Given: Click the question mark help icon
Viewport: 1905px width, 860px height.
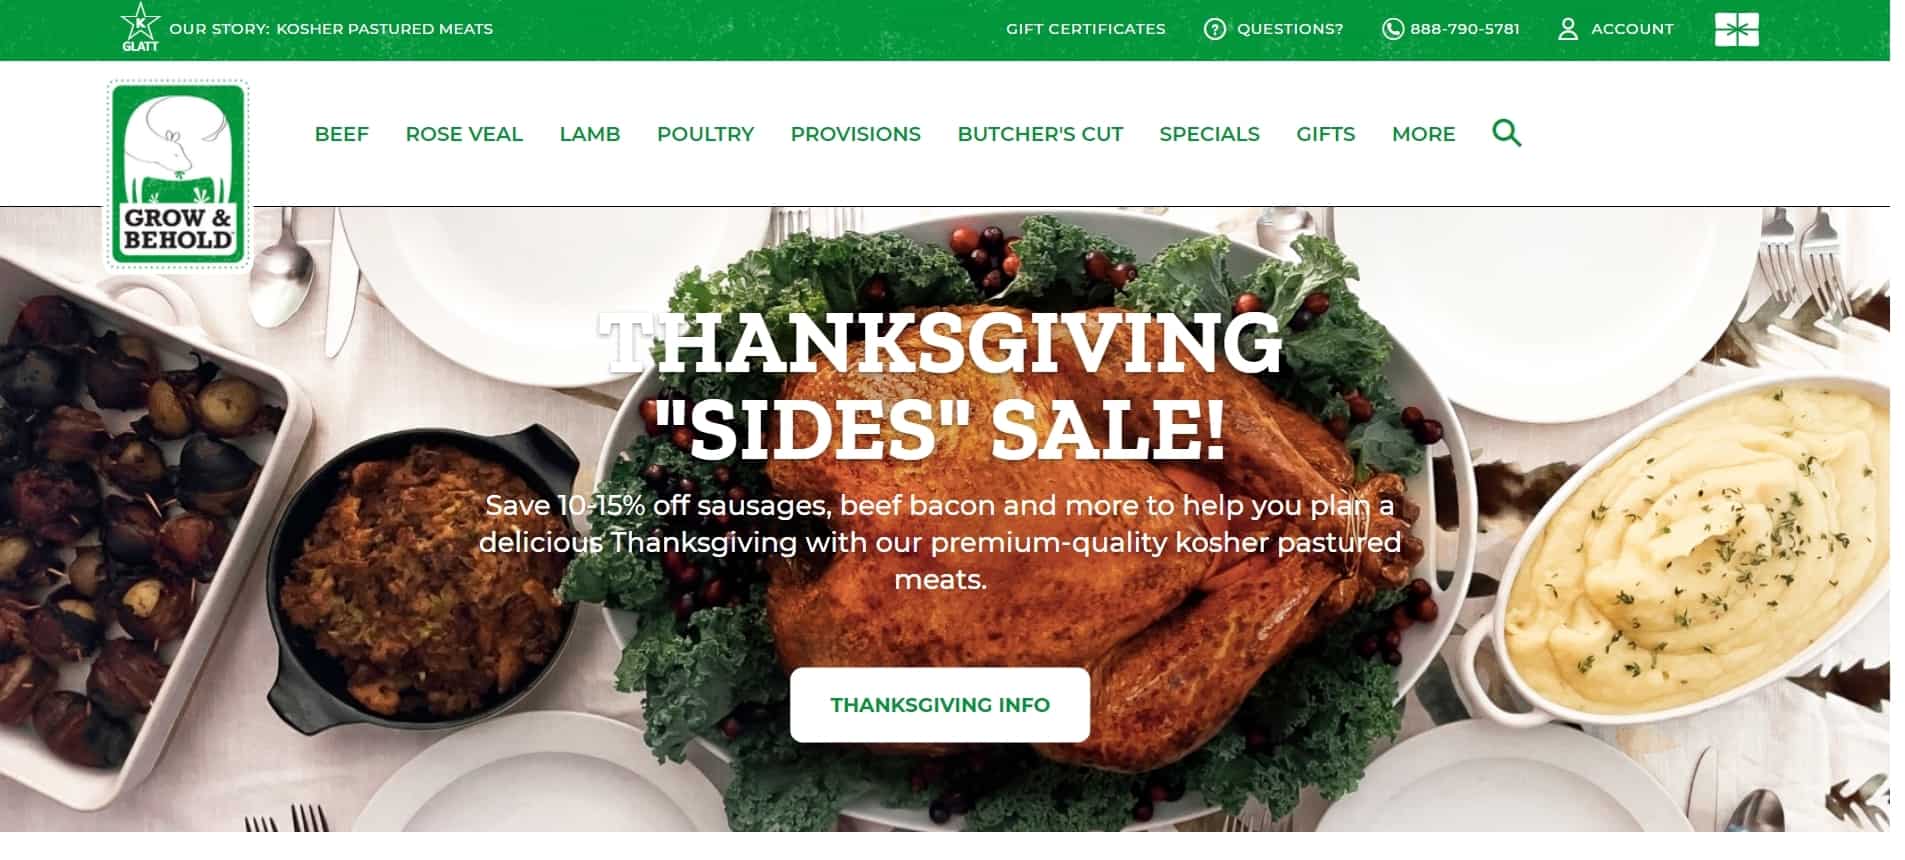Looking at the screenshot, I should [1214, 29].
